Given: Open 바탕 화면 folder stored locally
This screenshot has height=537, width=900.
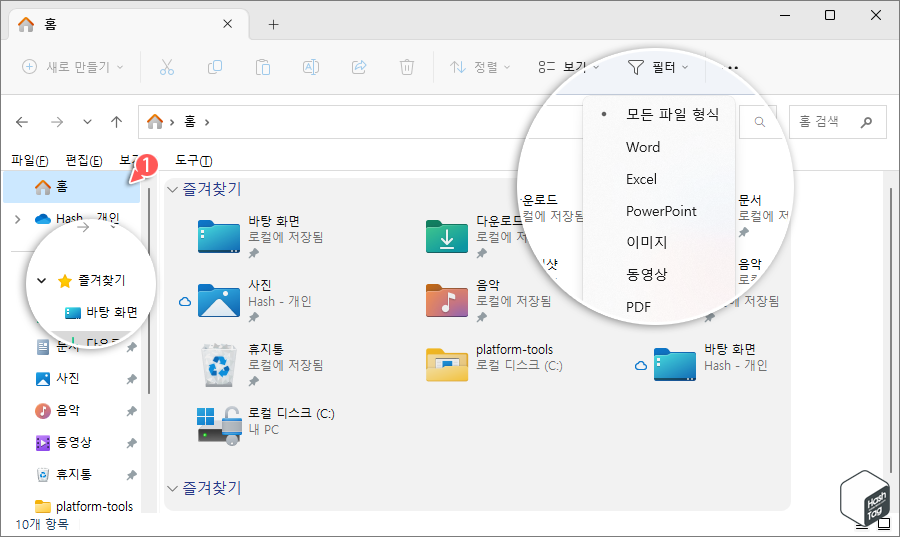Looking at the screenshot, I should pyautogui.click(x=219, y=236).
